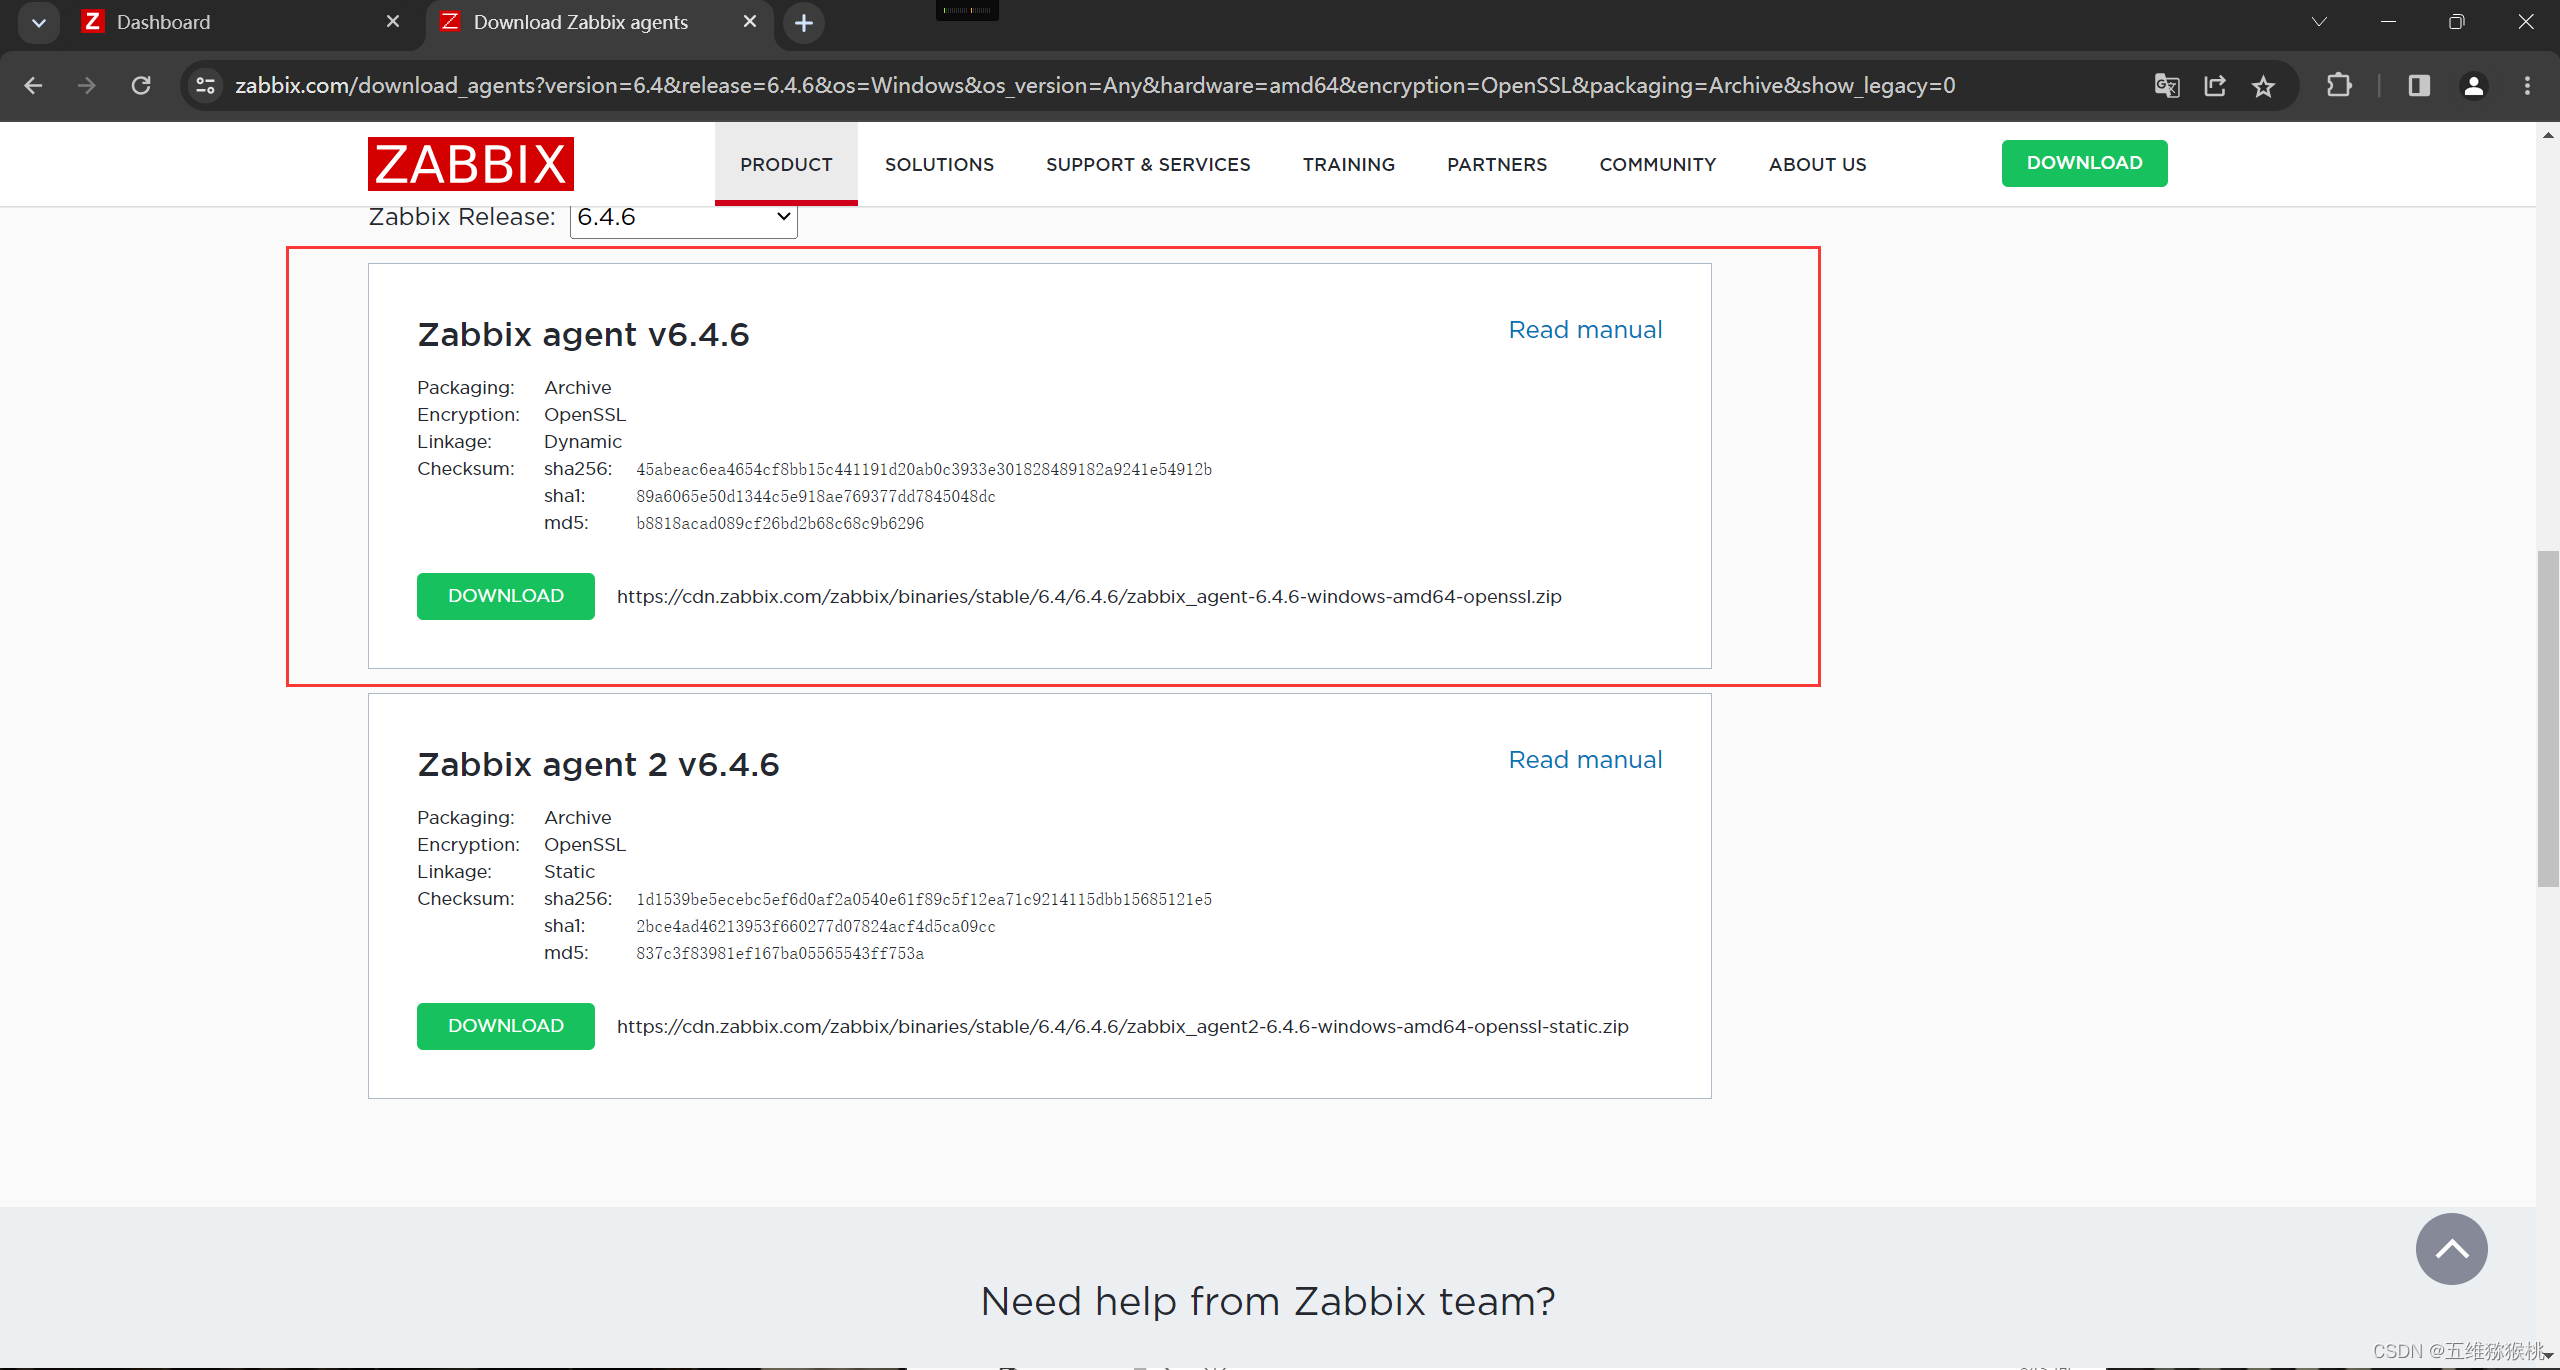Click the scrollbar up arrow
This screenshot has height=1370, width=2560.
click(x=2548, y=134)
